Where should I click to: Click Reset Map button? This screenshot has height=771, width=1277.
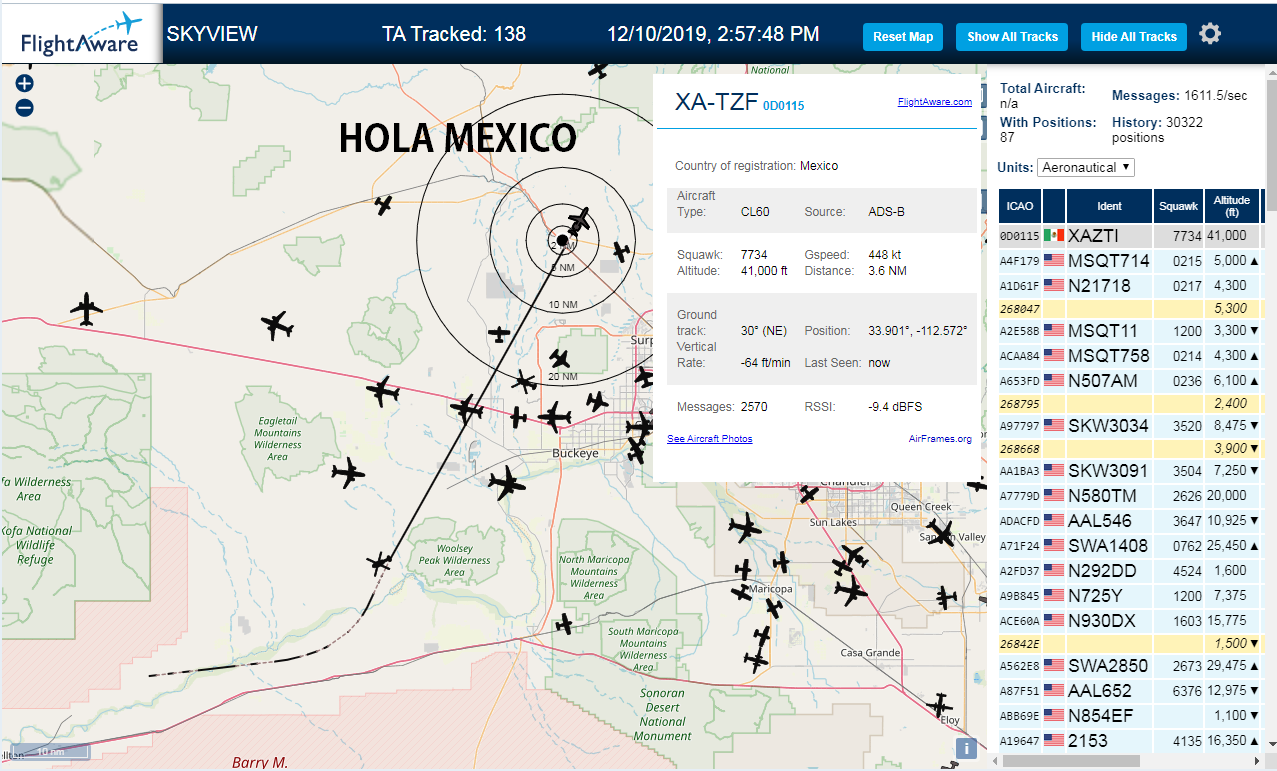point(903,37)
